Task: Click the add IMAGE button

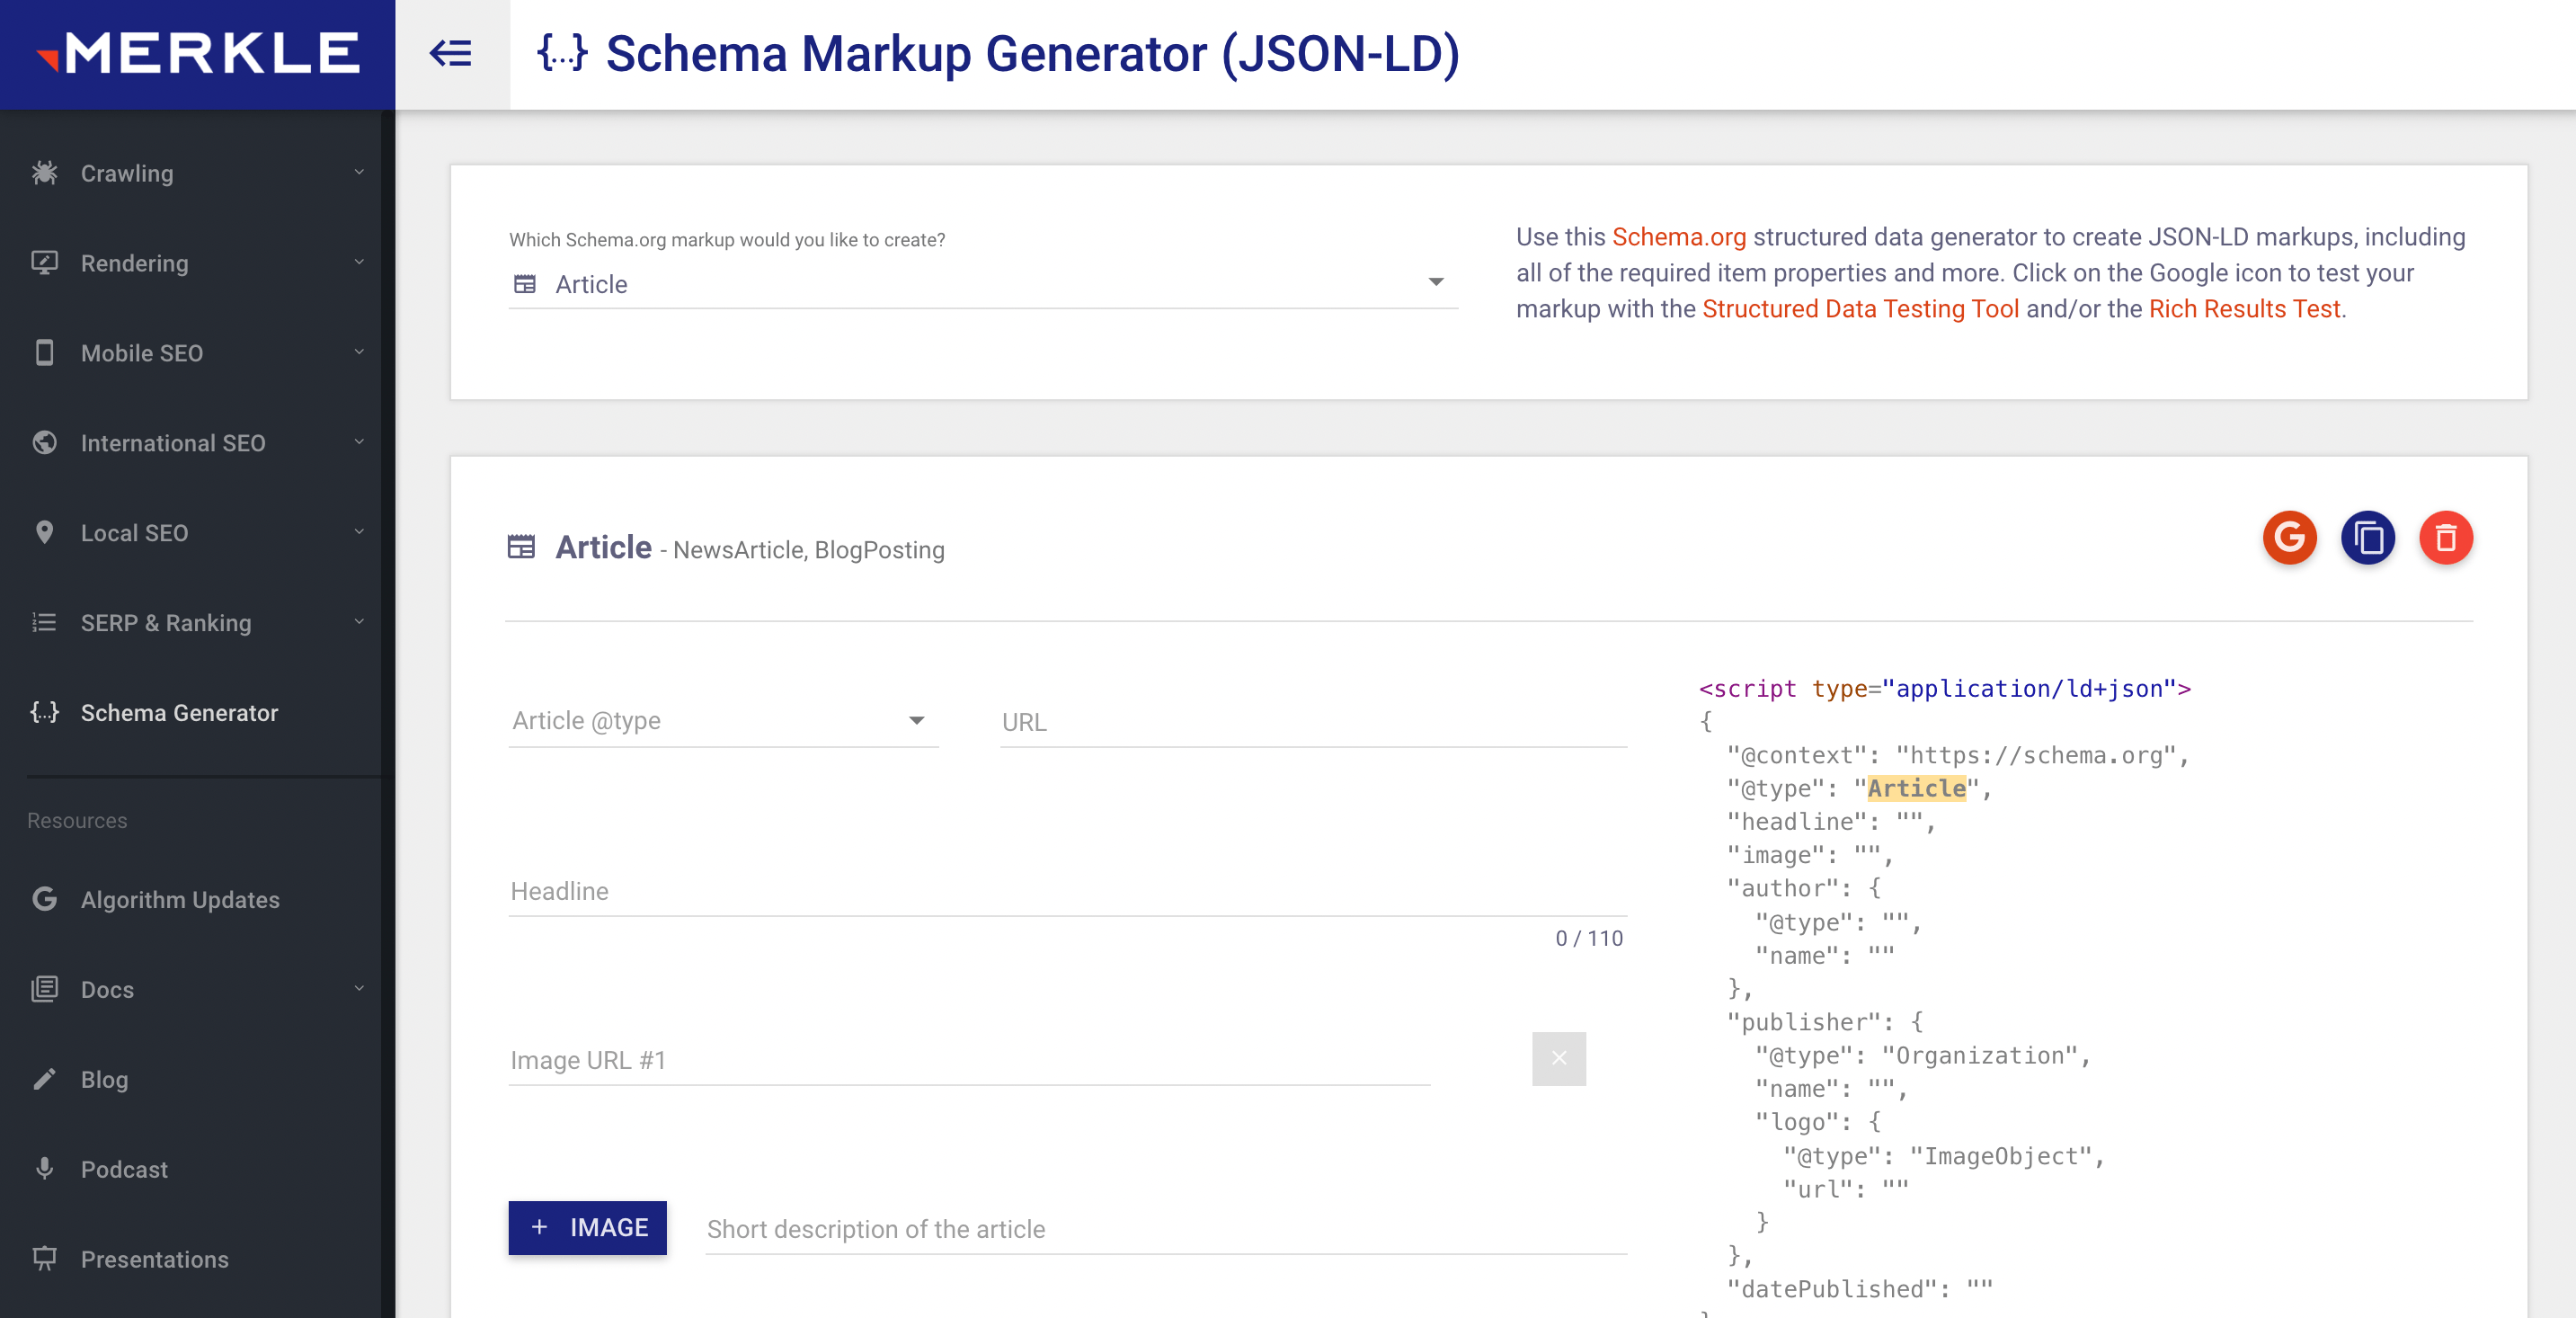Action: [587, 1227]
